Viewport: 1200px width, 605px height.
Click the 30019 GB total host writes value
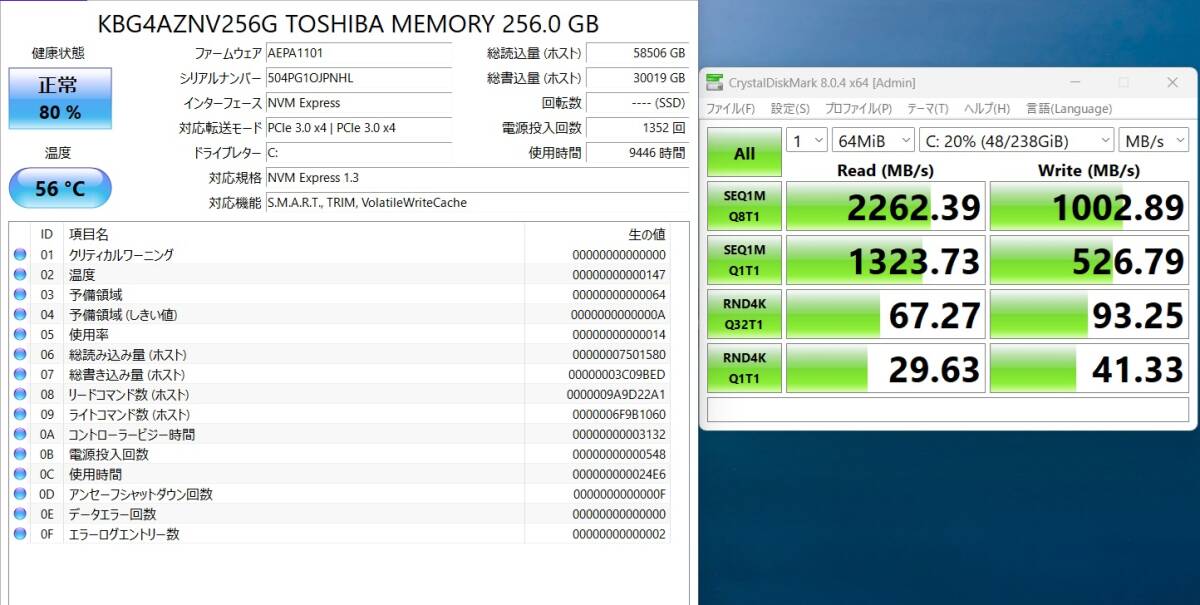click(x=637, y=78)
